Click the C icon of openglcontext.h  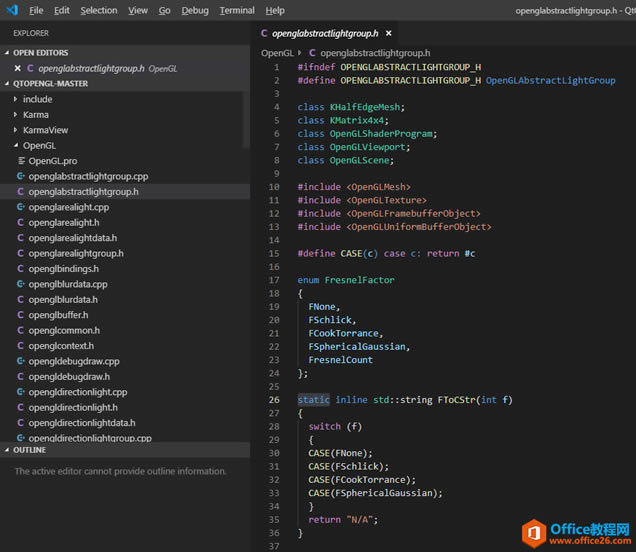(x=20, y=346)
